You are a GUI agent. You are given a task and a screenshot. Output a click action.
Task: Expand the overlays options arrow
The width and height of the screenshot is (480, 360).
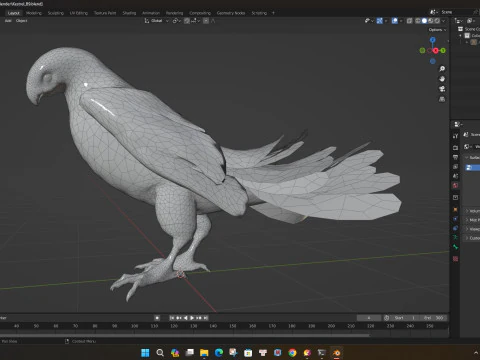click(401, 21)
